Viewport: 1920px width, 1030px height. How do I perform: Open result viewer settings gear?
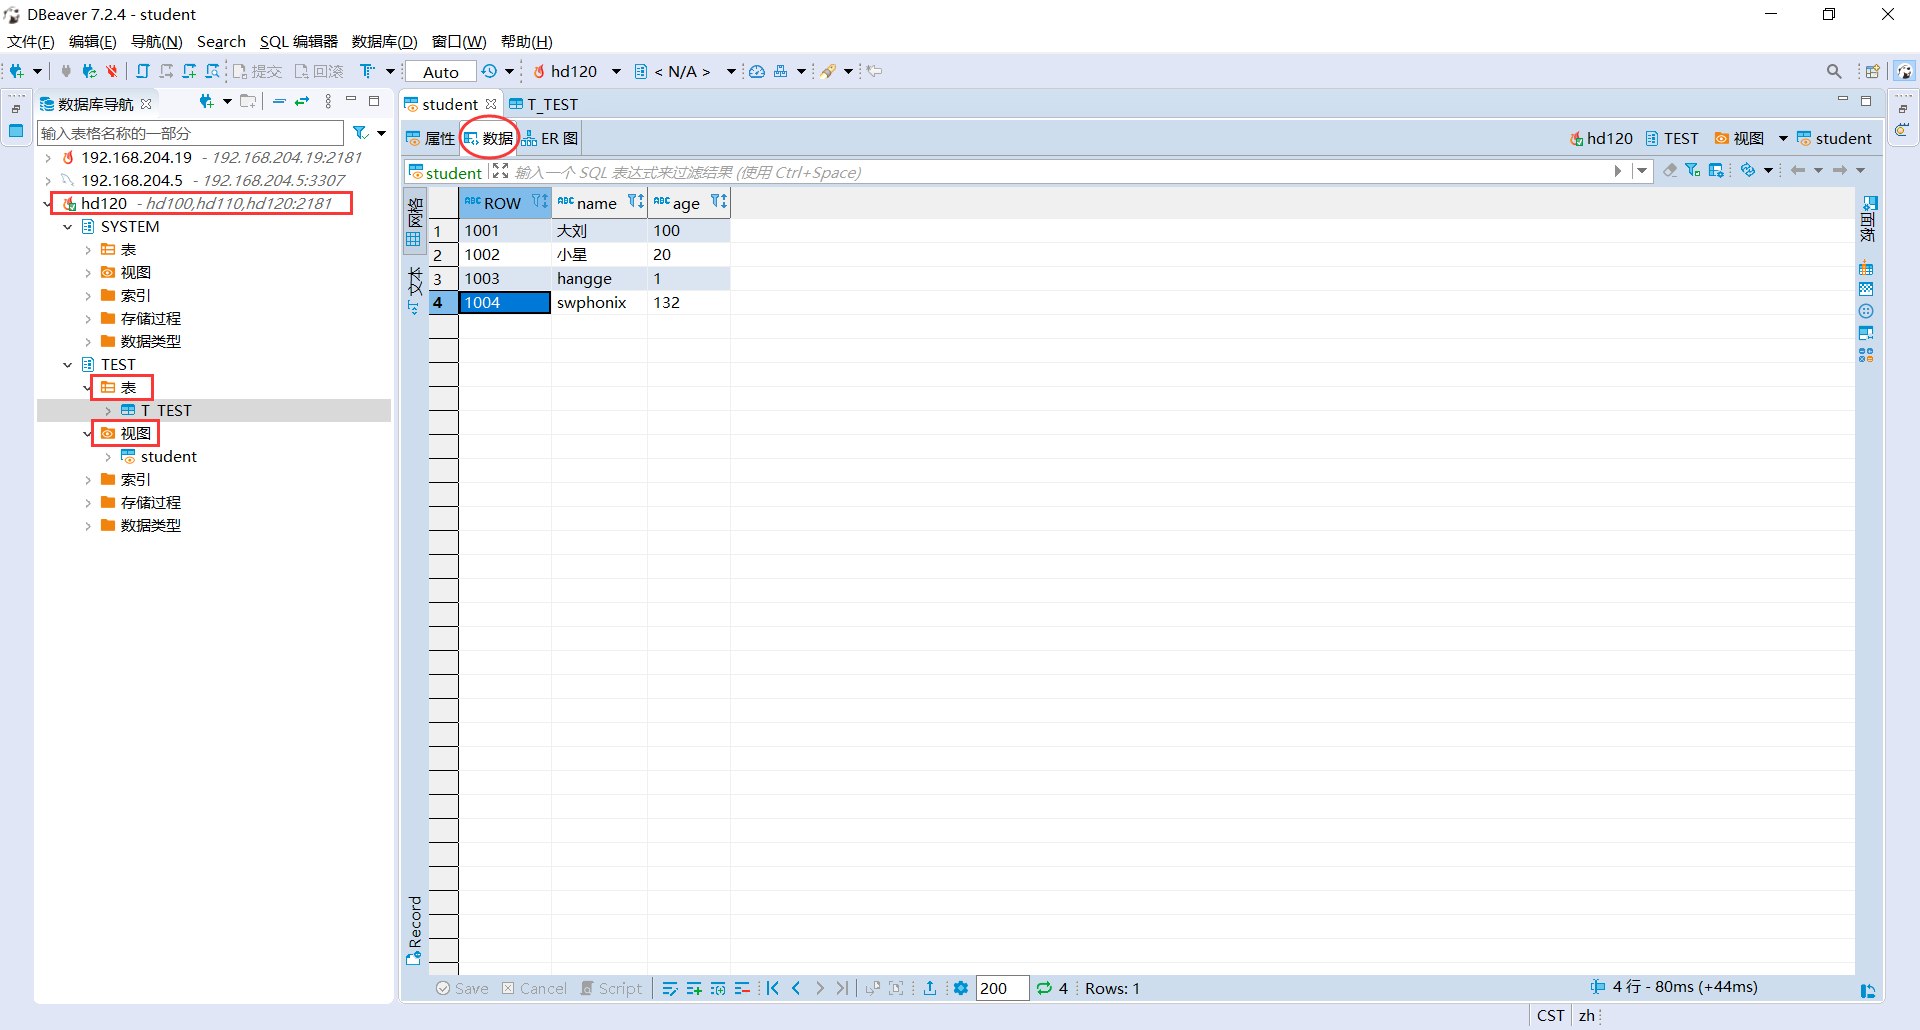click(961, 988)
